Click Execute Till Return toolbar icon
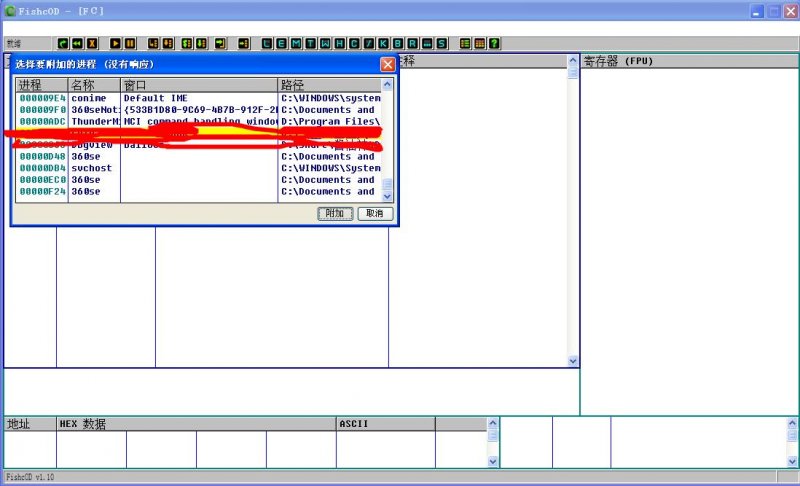 [220, 43]
